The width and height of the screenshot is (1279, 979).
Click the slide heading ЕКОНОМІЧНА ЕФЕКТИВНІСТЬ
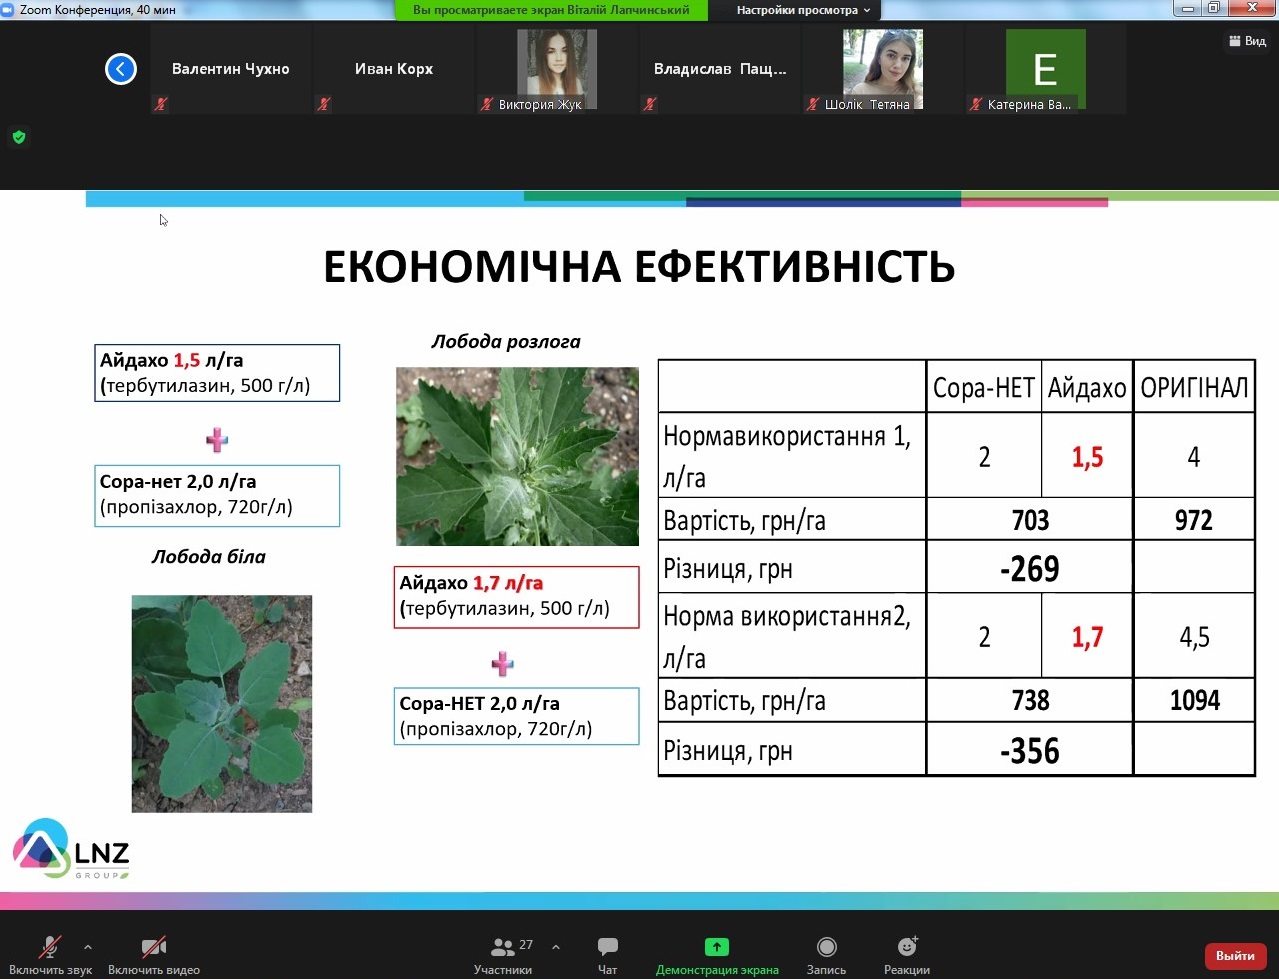[639, 267]
